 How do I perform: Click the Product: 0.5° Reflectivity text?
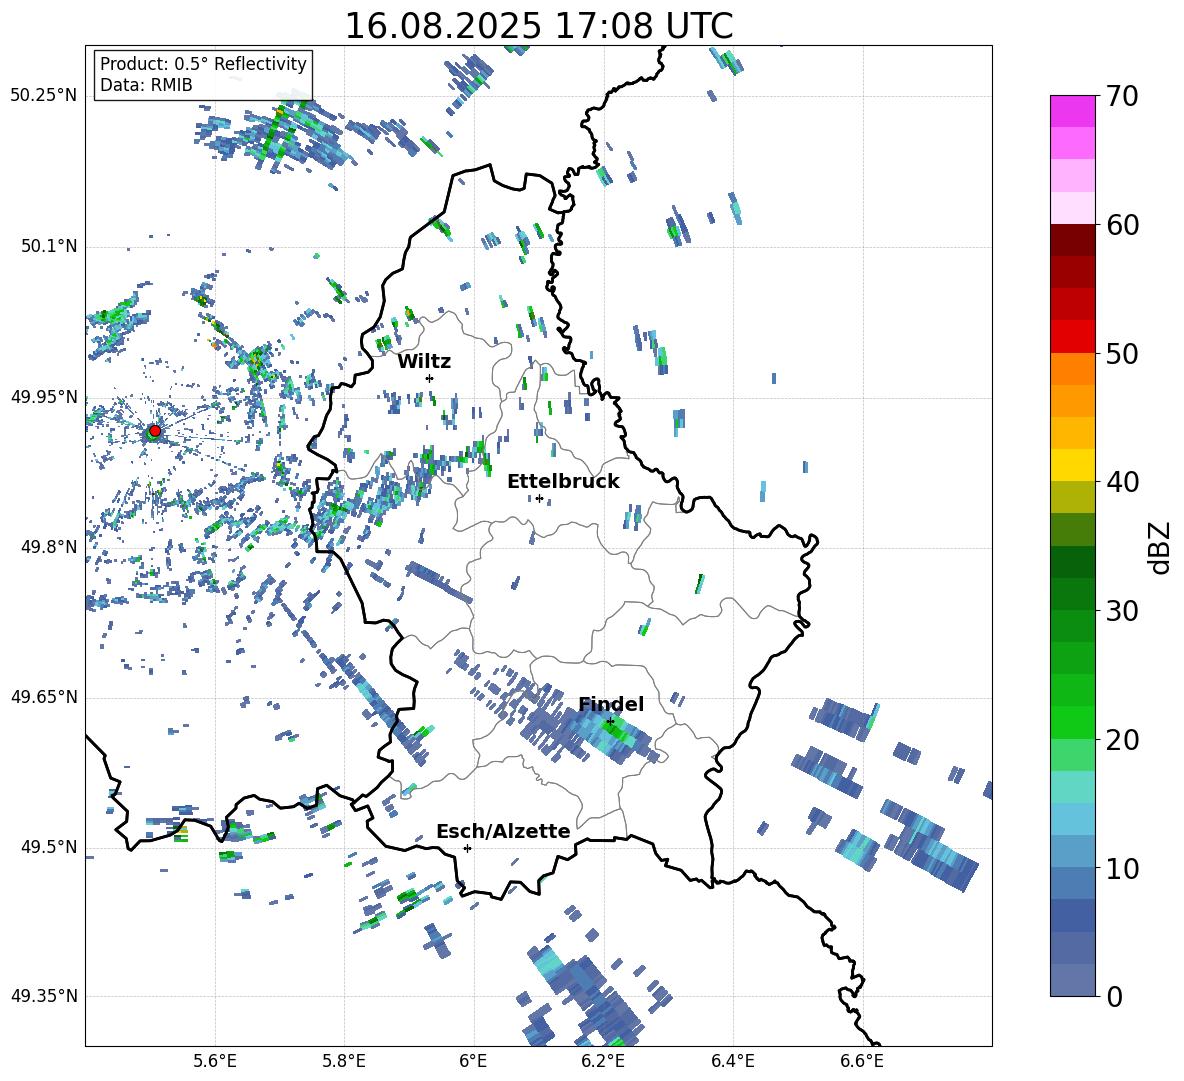point(203,63)
